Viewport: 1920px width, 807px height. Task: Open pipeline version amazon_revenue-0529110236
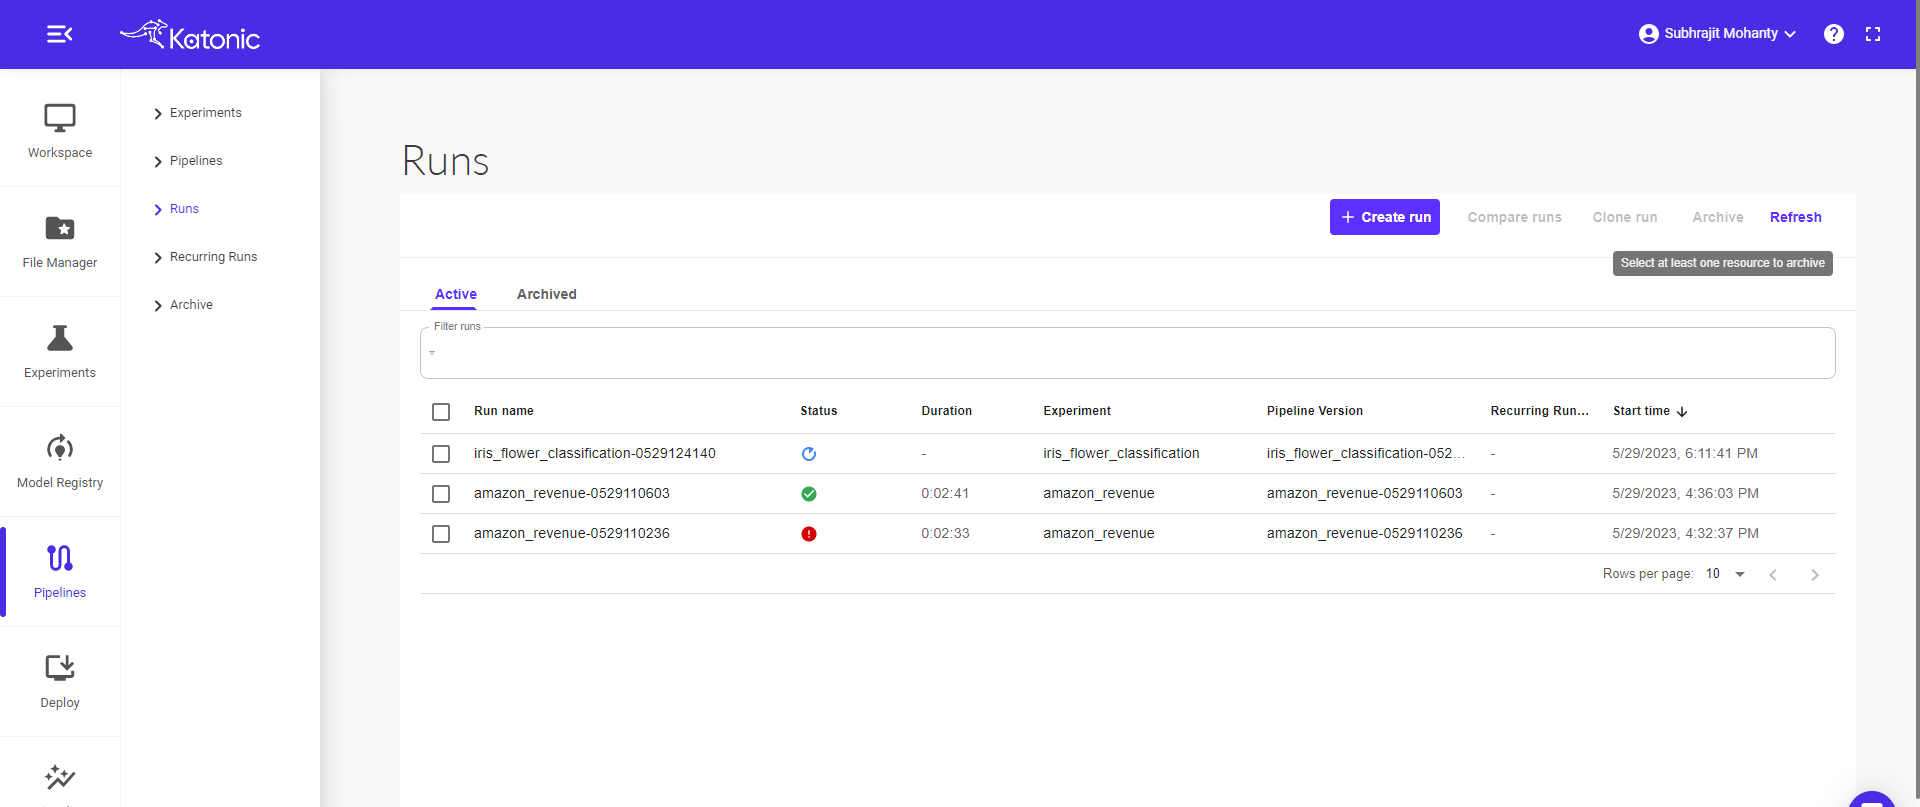pyautogui.click(x=1365, y=533)
